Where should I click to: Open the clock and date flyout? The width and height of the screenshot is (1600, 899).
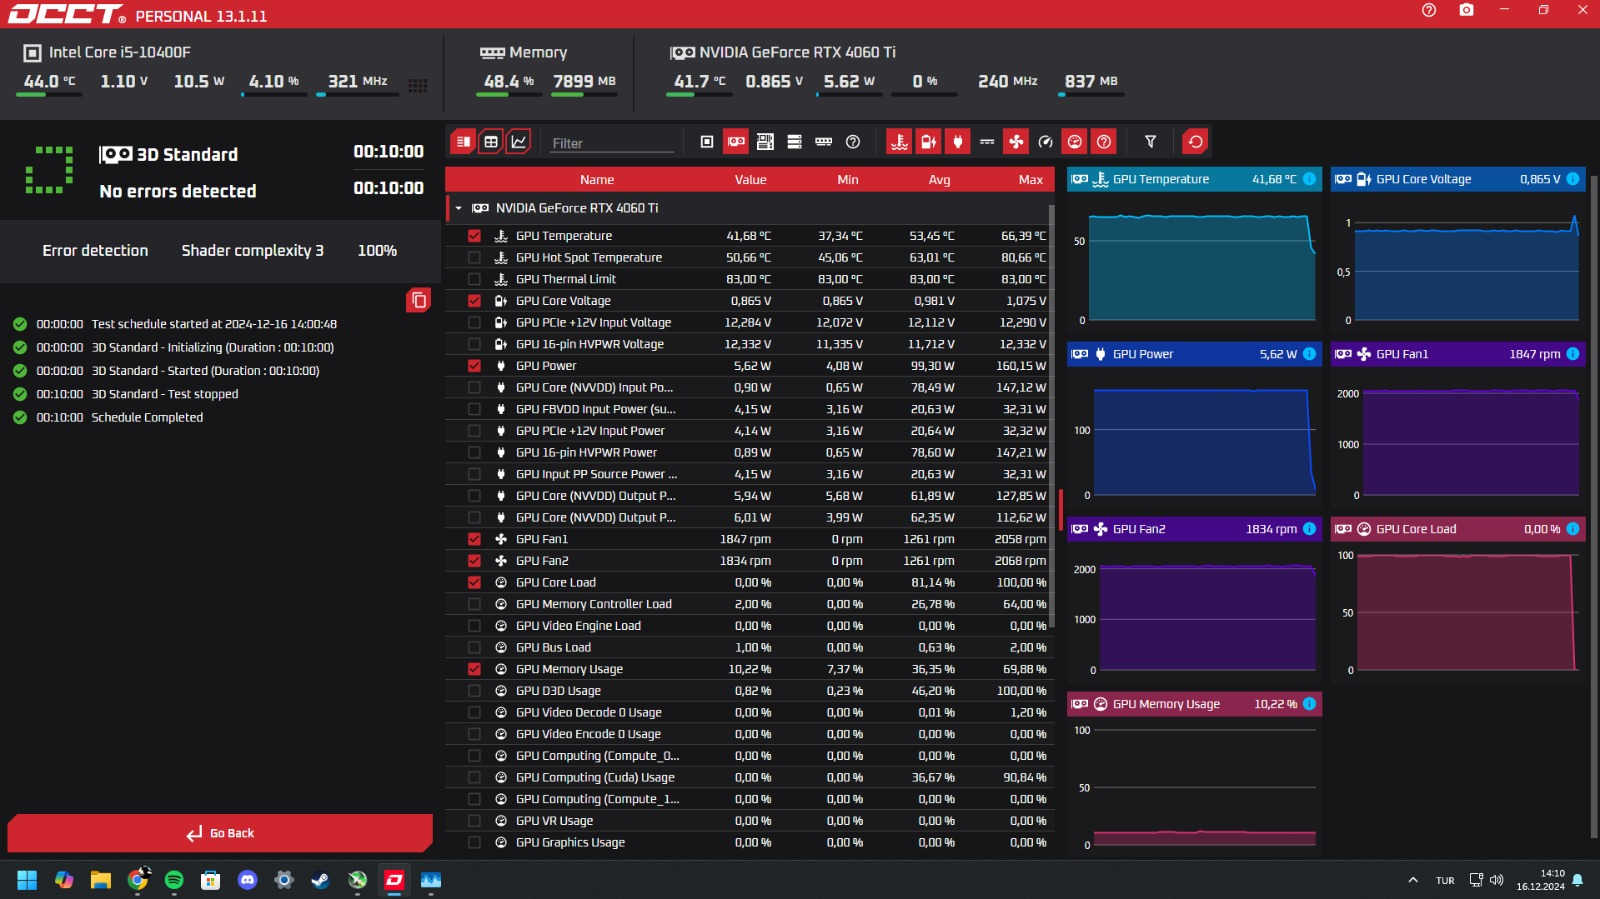click(x=1540, y=880)
